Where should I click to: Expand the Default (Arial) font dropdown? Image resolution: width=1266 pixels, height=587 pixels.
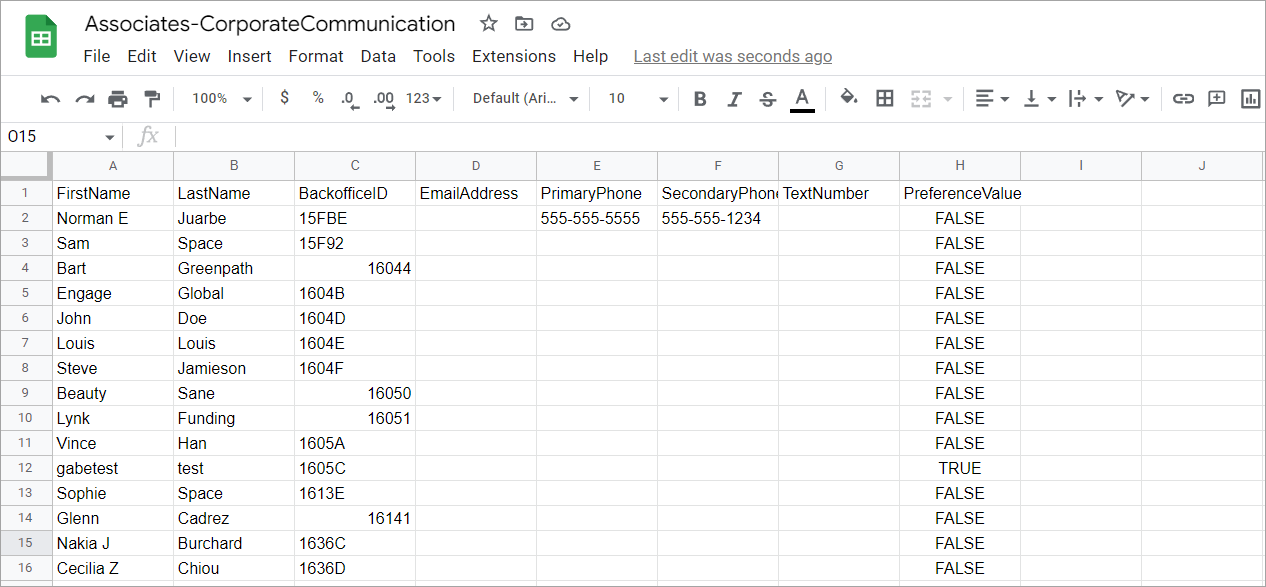[x=525, y=99]
